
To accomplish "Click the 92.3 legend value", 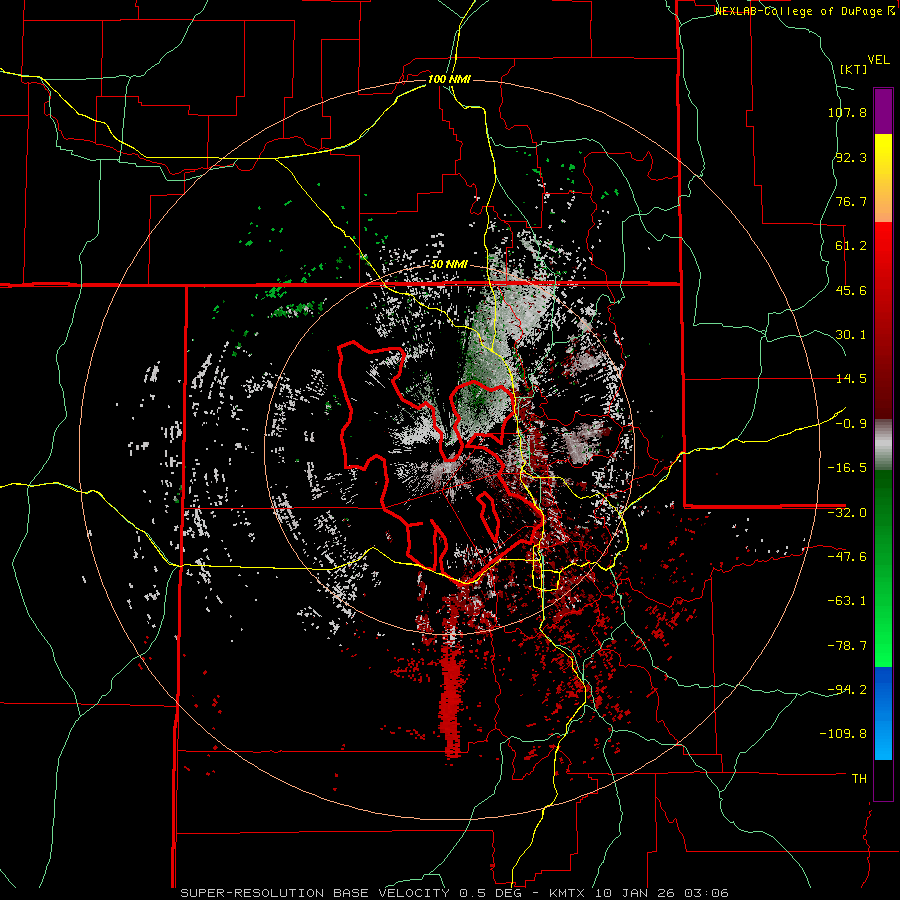I will (851, 157).
